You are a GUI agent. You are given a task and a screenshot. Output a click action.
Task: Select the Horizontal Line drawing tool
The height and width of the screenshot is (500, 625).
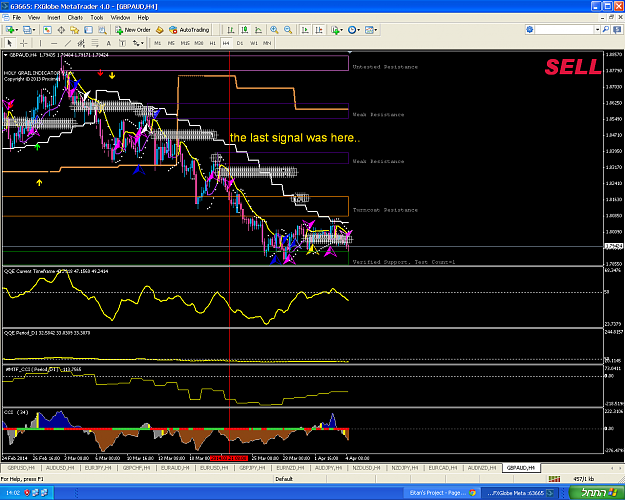[54, 43]
